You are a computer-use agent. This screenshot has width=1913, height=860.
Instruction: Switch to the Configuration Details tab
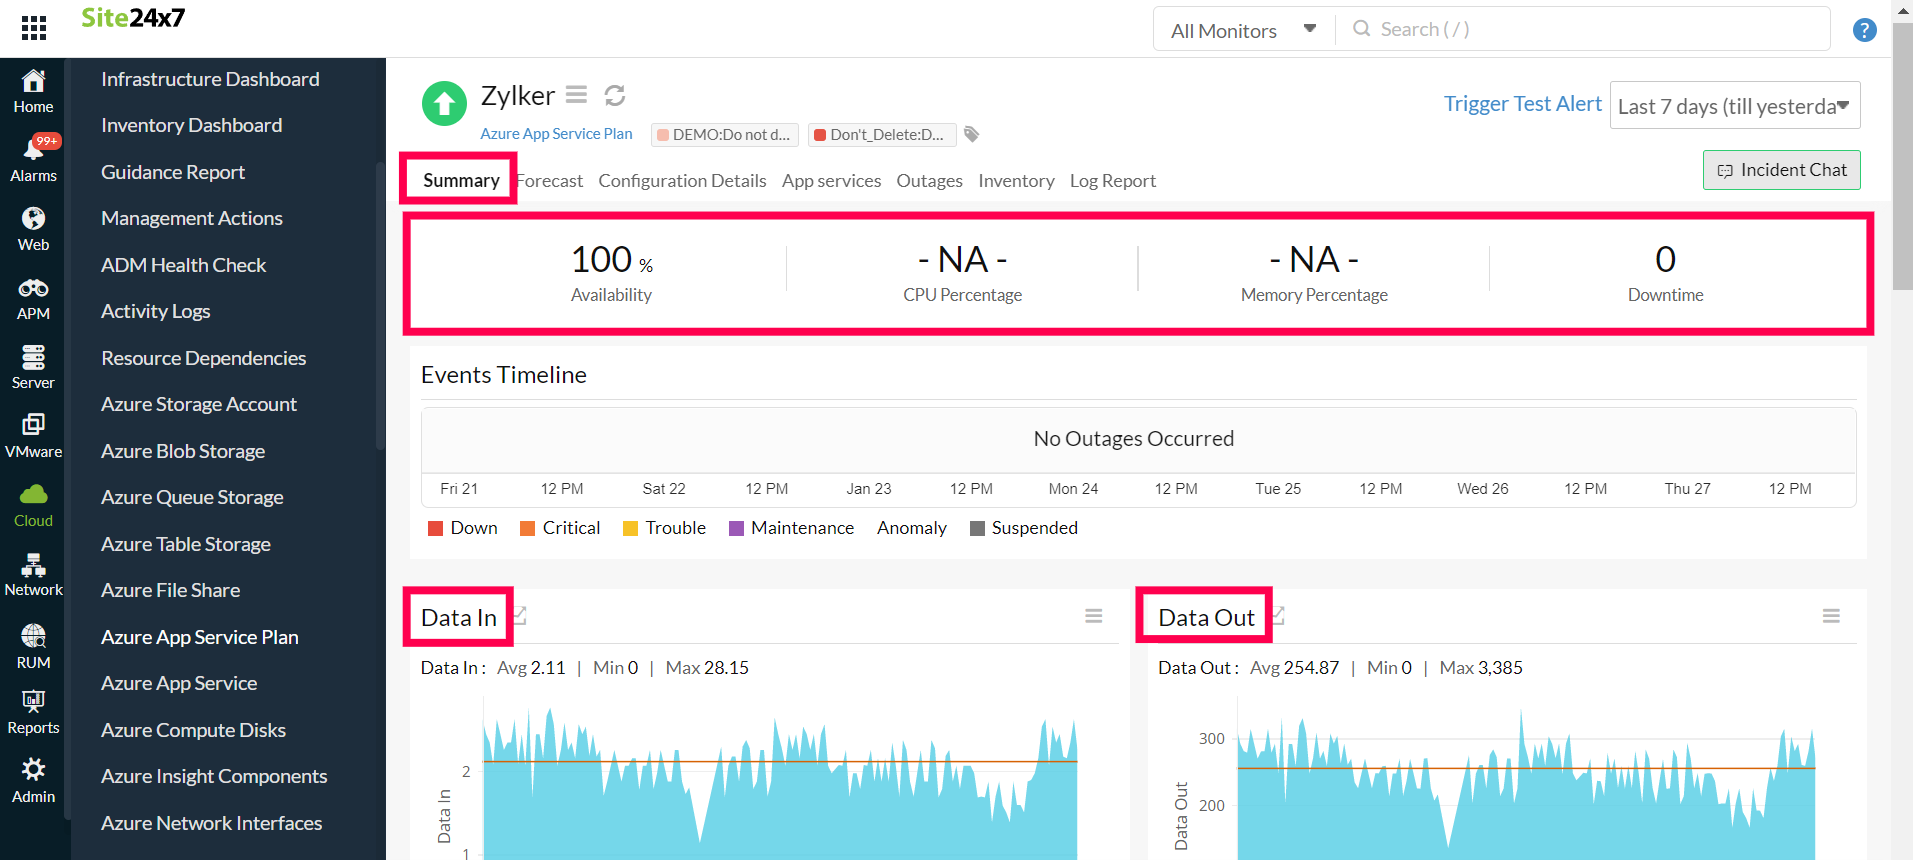coord(682,181)
